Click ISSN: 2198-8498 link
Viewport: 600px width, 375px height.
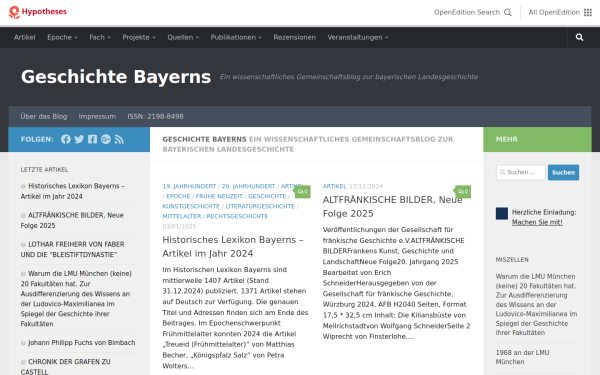click(155, 116)
